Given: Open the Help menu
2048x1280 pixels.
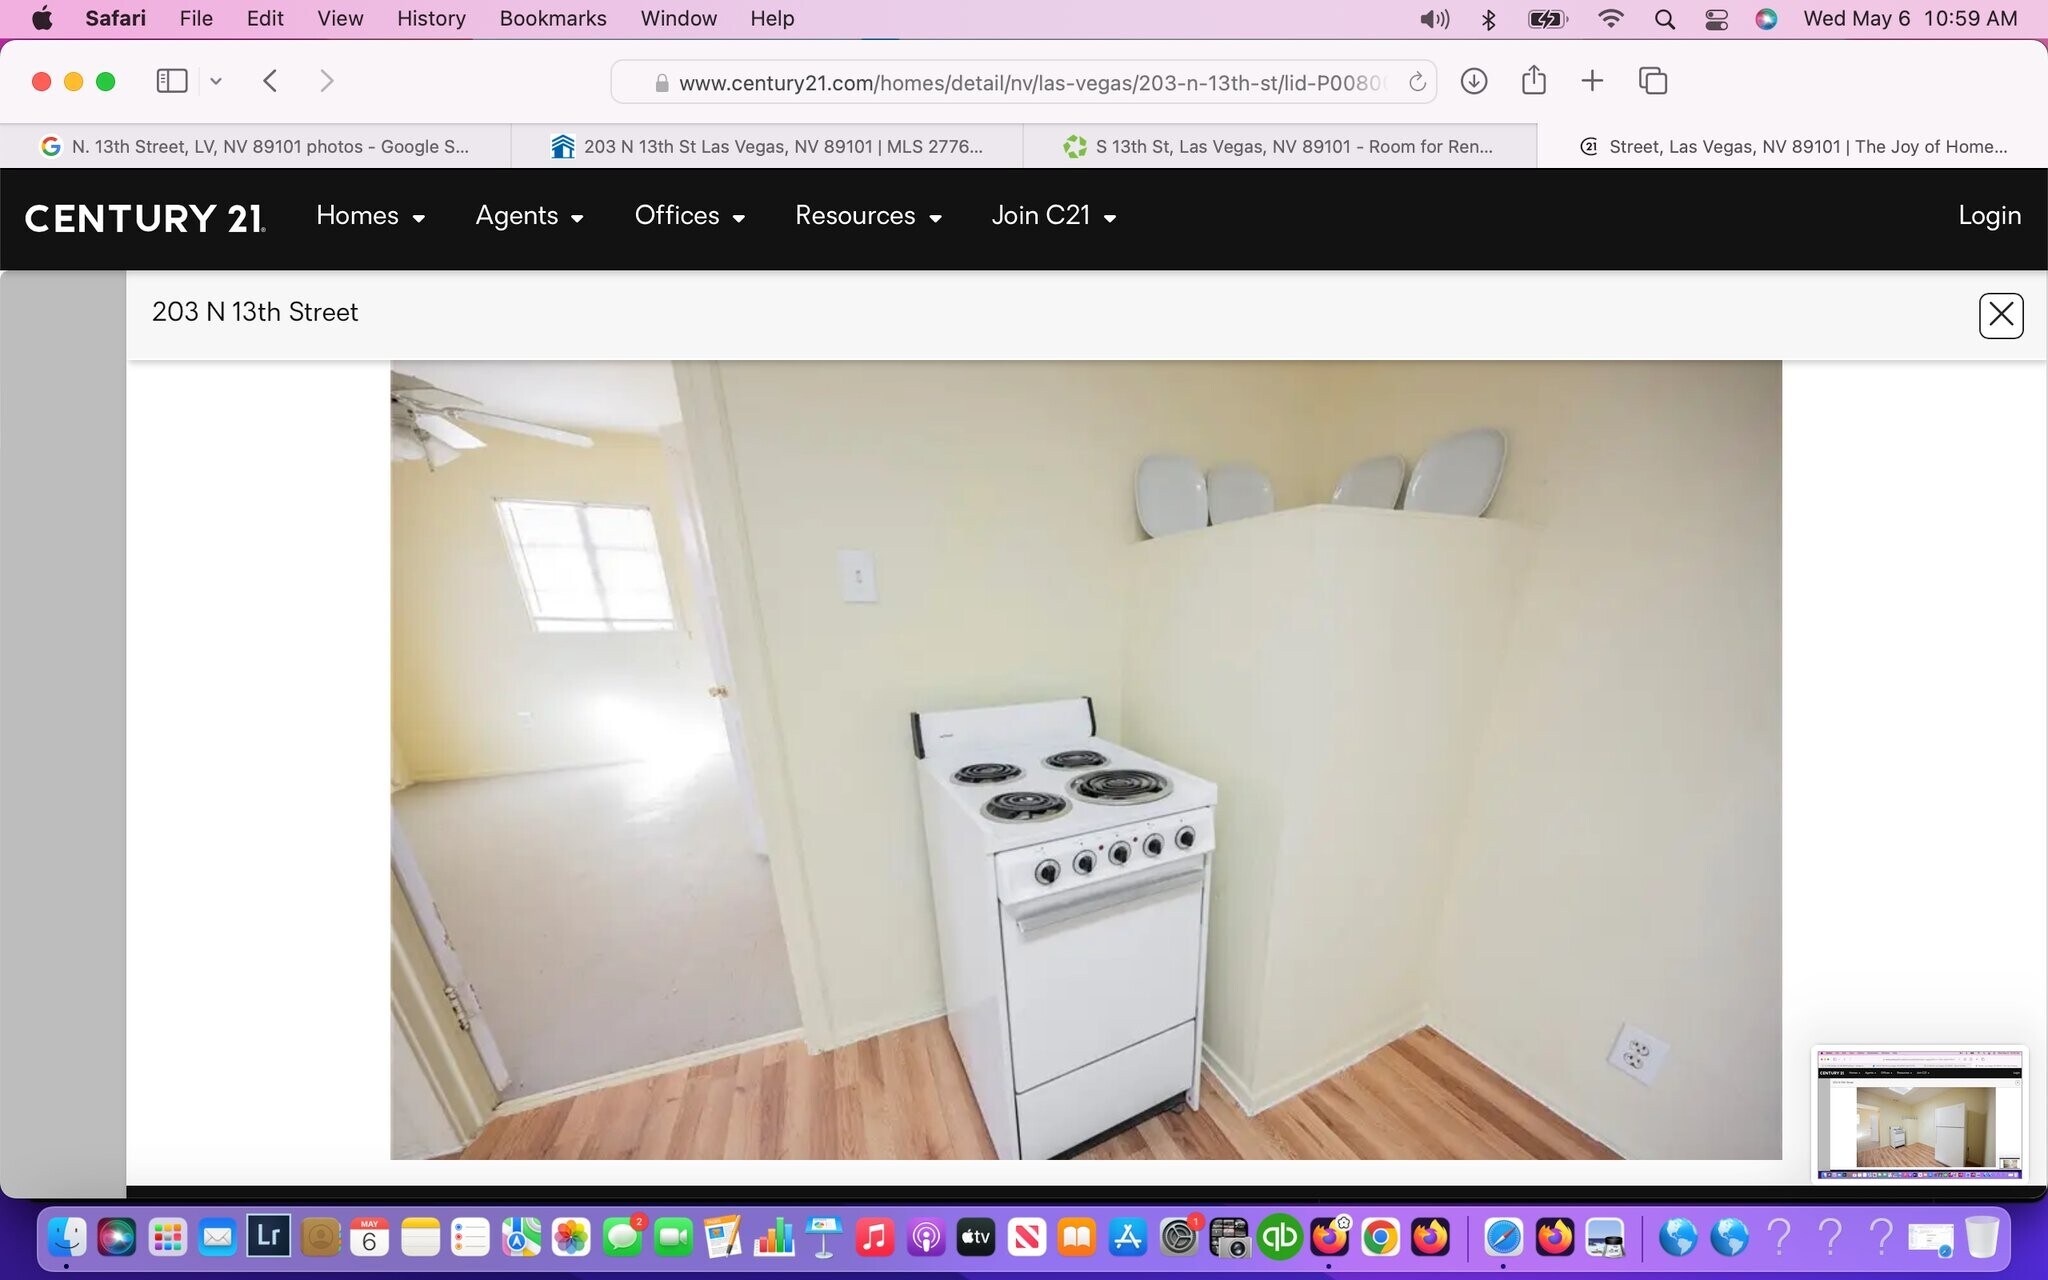Looking at the screenshot, I should [772, 18].
